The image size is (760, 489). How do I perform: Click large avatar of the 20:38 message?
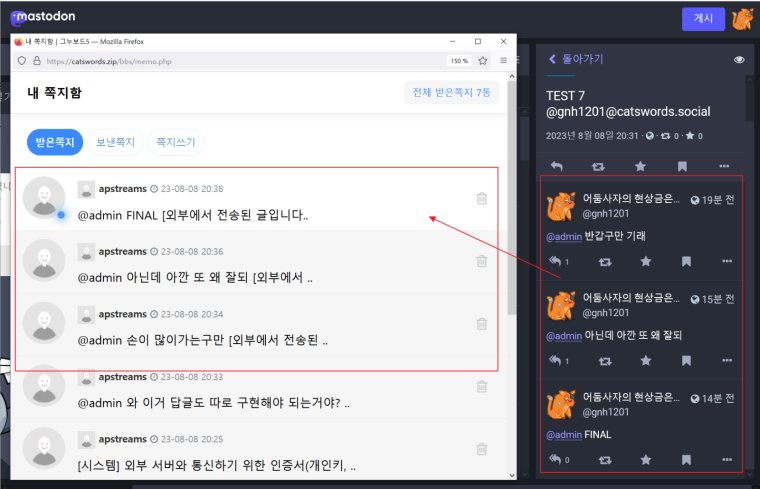click(x=44, y=197)
